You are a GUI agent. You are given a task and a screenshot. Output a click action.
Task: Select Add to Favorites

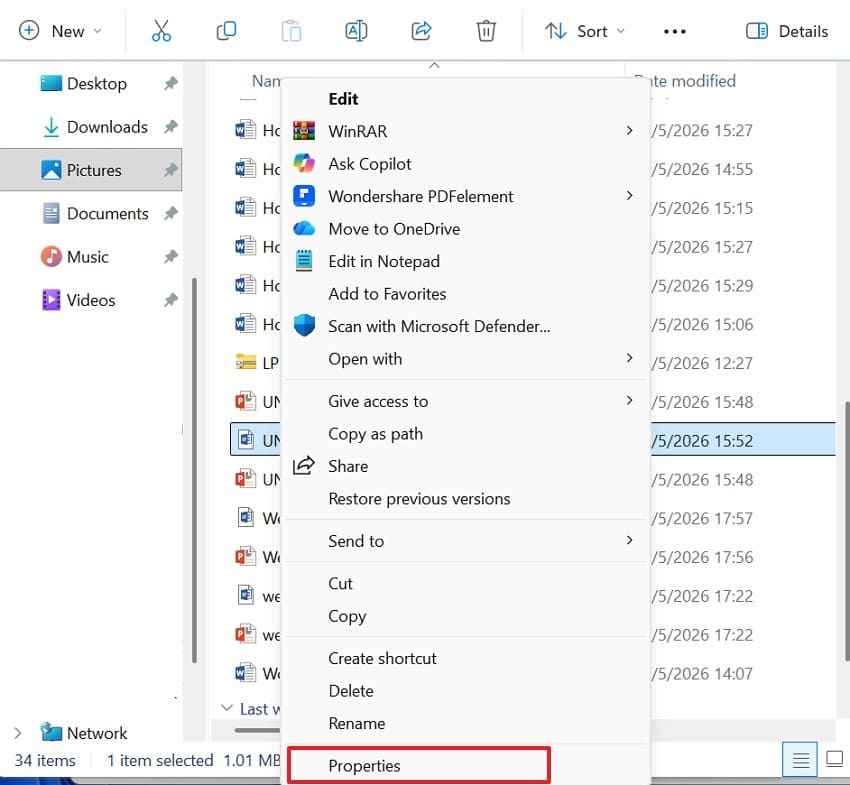(466, 294)
